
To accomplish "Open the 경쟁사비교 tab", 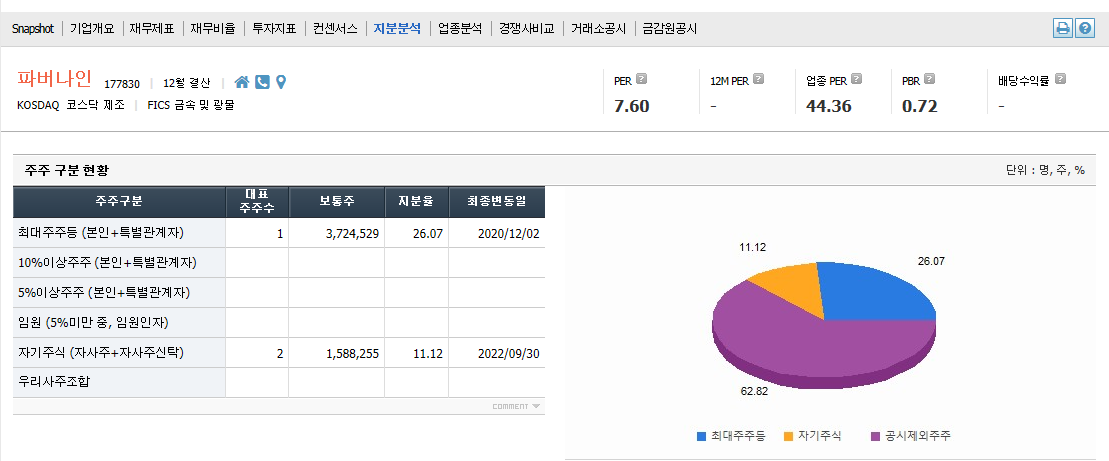I will click(x=526, y=29).
